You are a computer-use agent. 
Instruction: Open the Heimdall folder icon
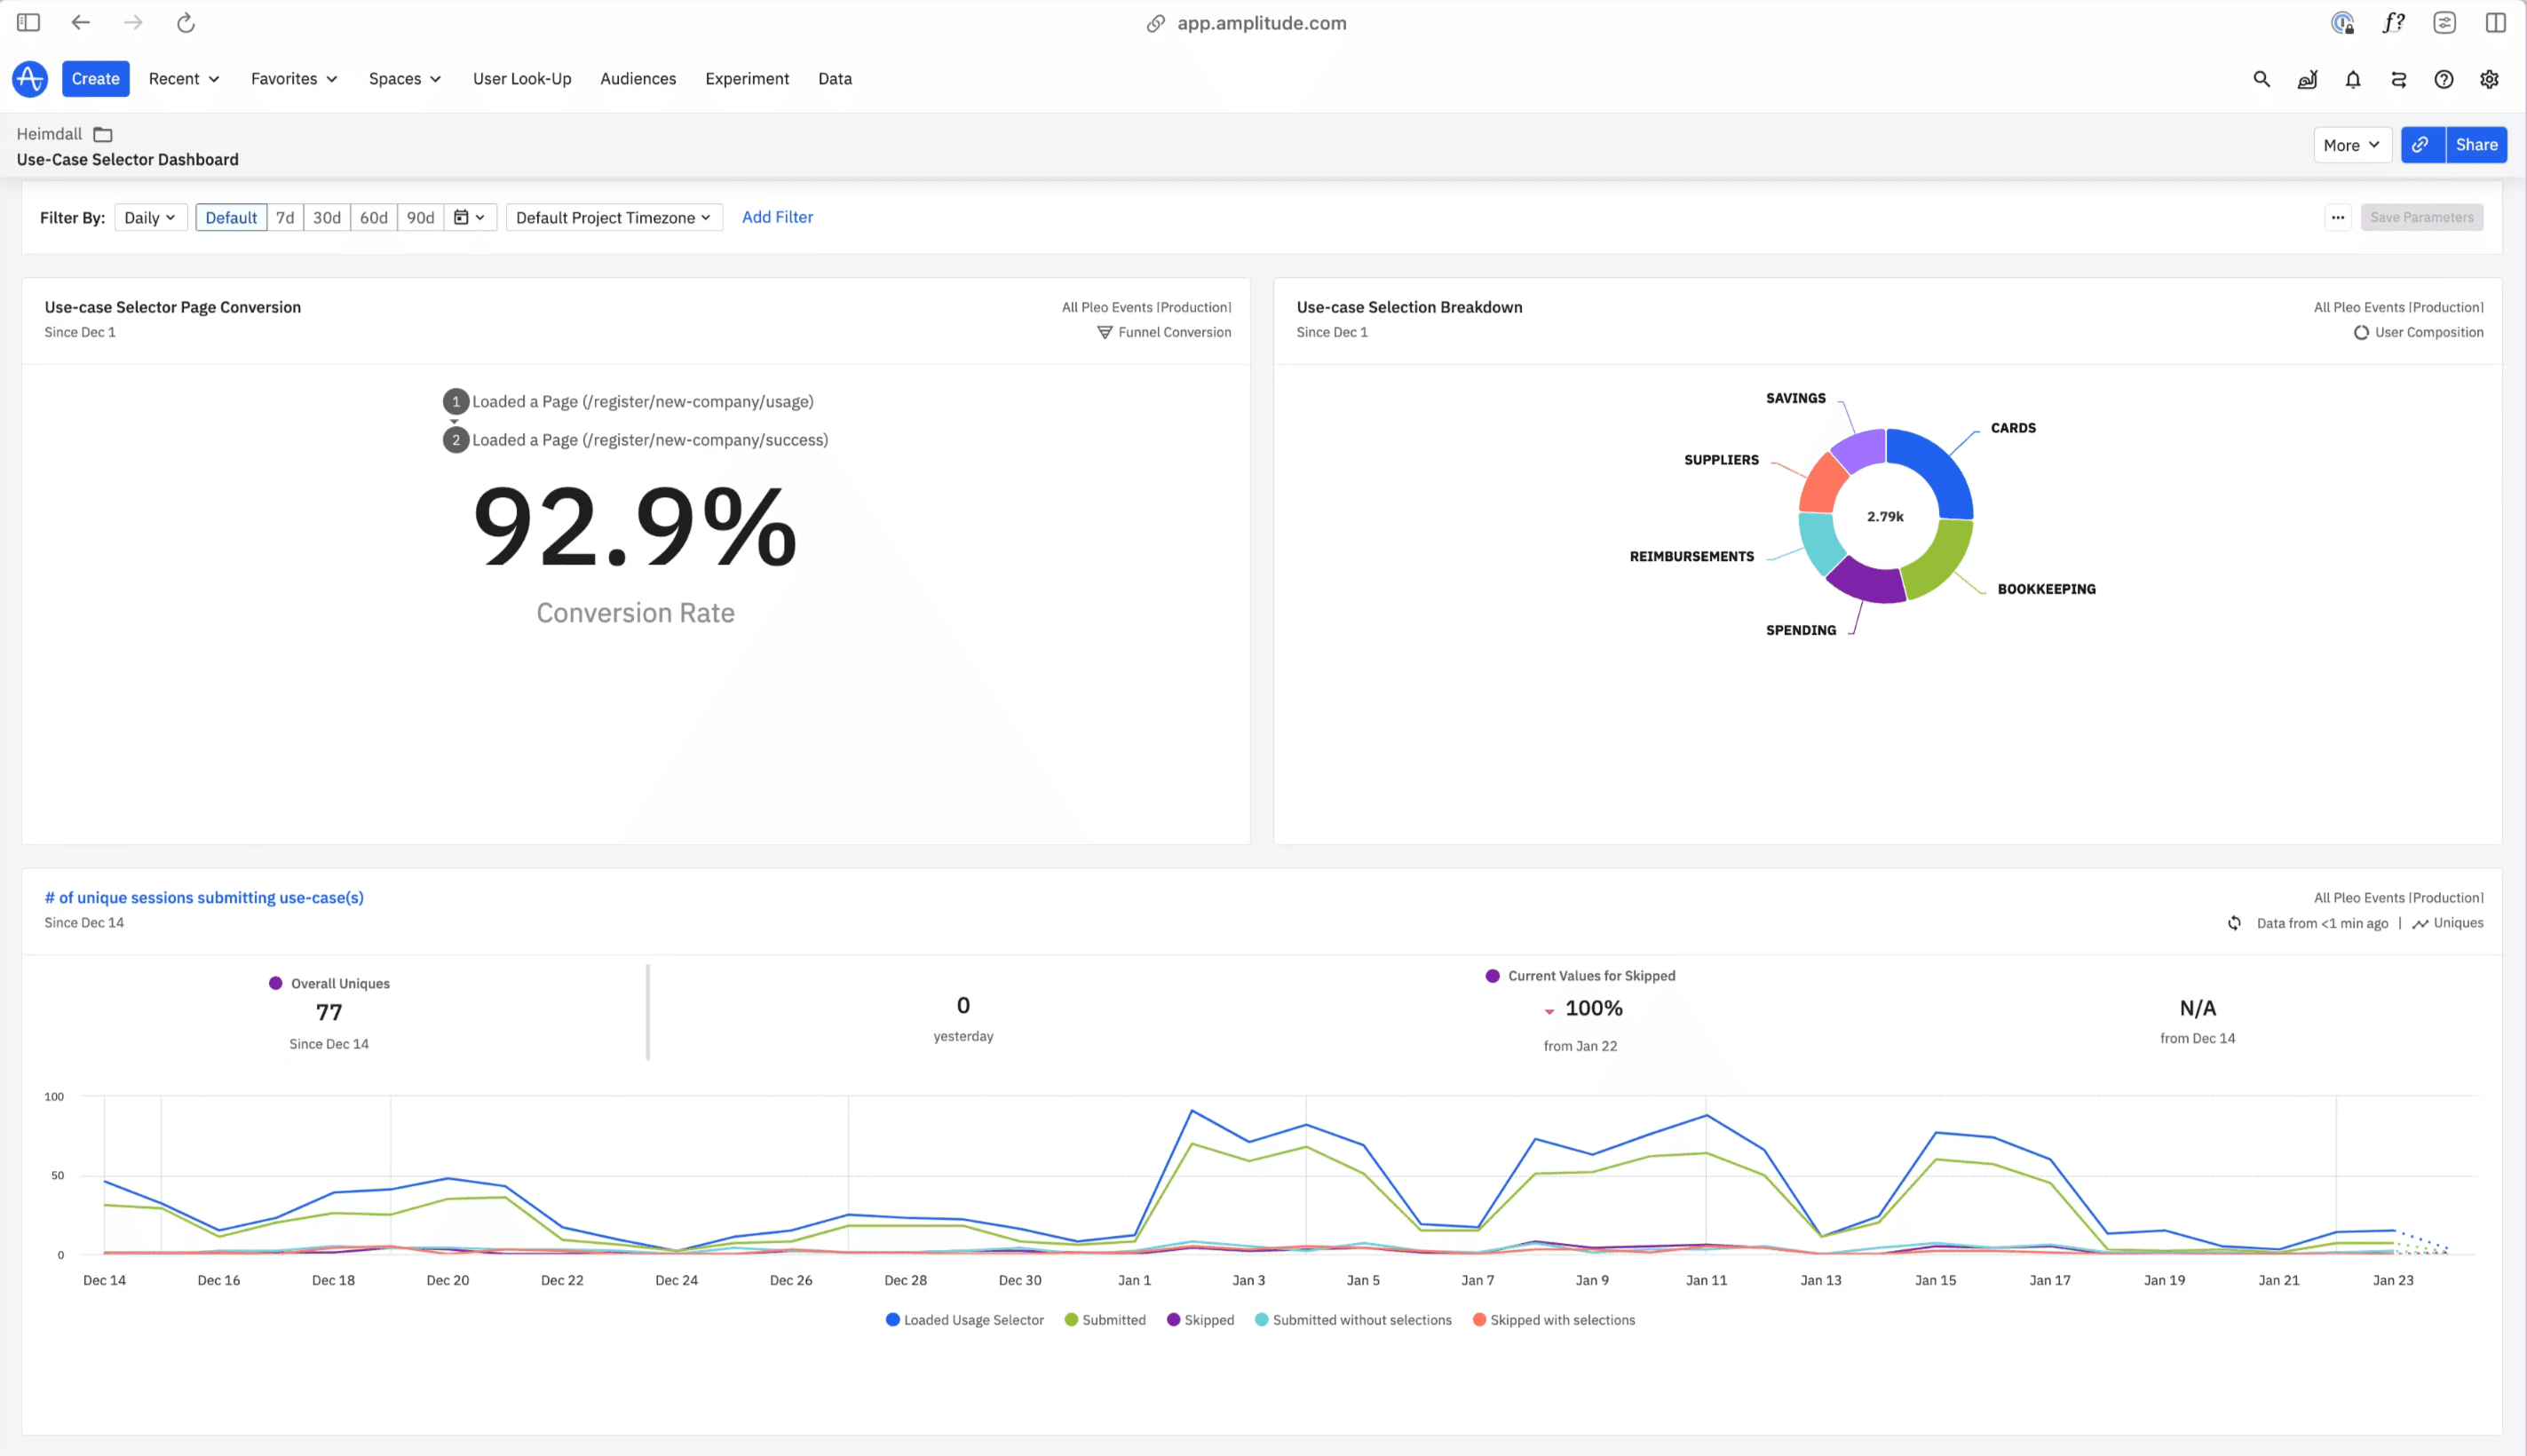pos(103,134)
